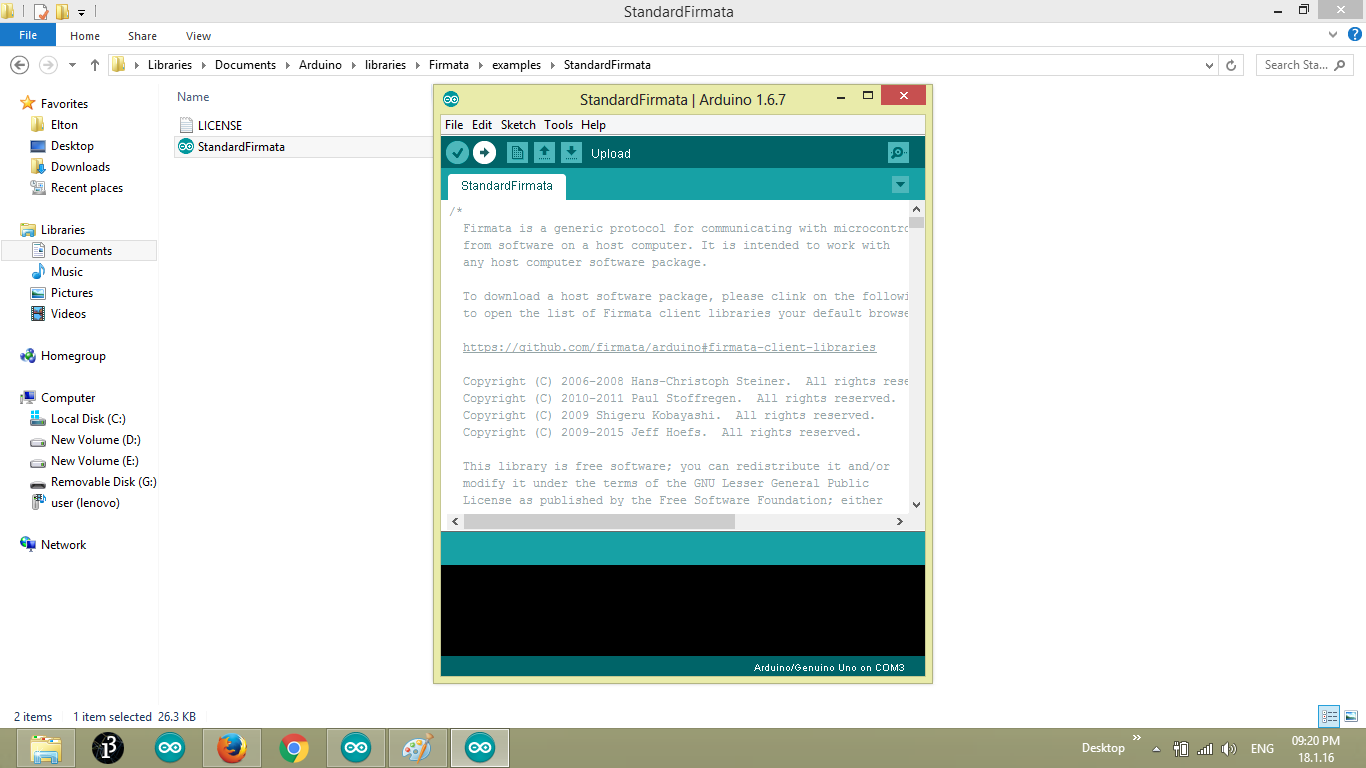1366x768 pixels.
Task: Select Pictures library in navigation pane
Action: click(72, 293)
